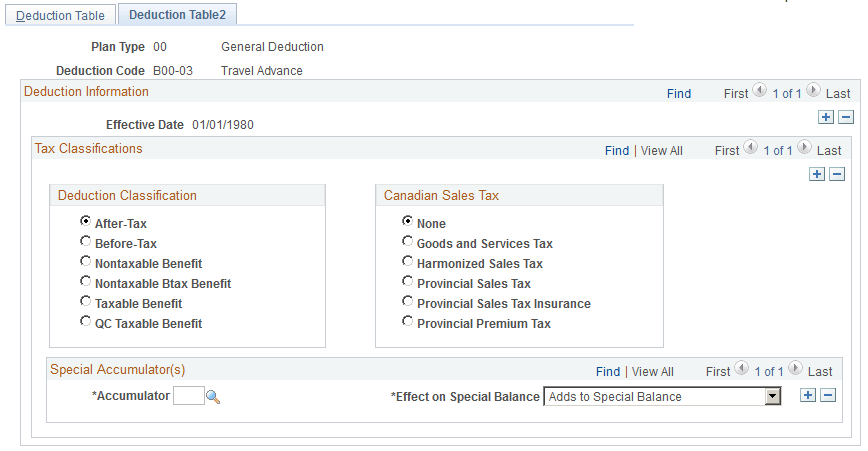The width and height of the screenshot is (868, 451).
Task: Select the Before-Tax deduction classification
Action: (85, 241)
